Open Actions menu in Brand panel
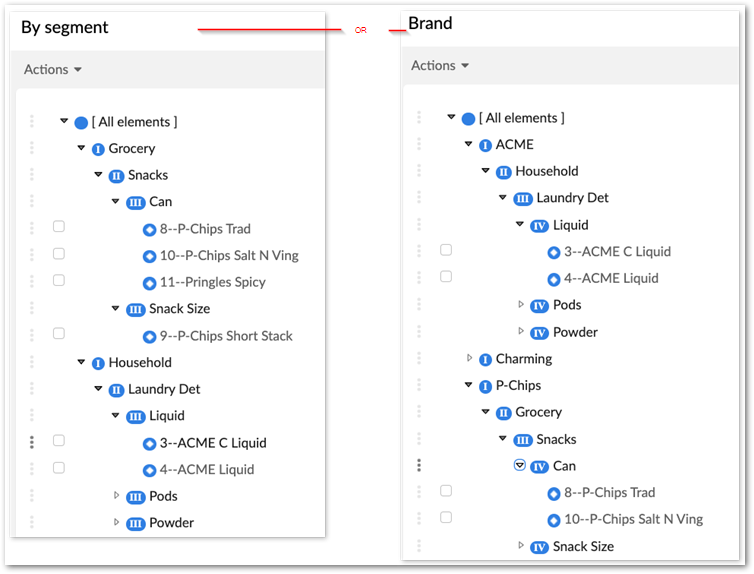The image size is (754, 574). point(440,65)
